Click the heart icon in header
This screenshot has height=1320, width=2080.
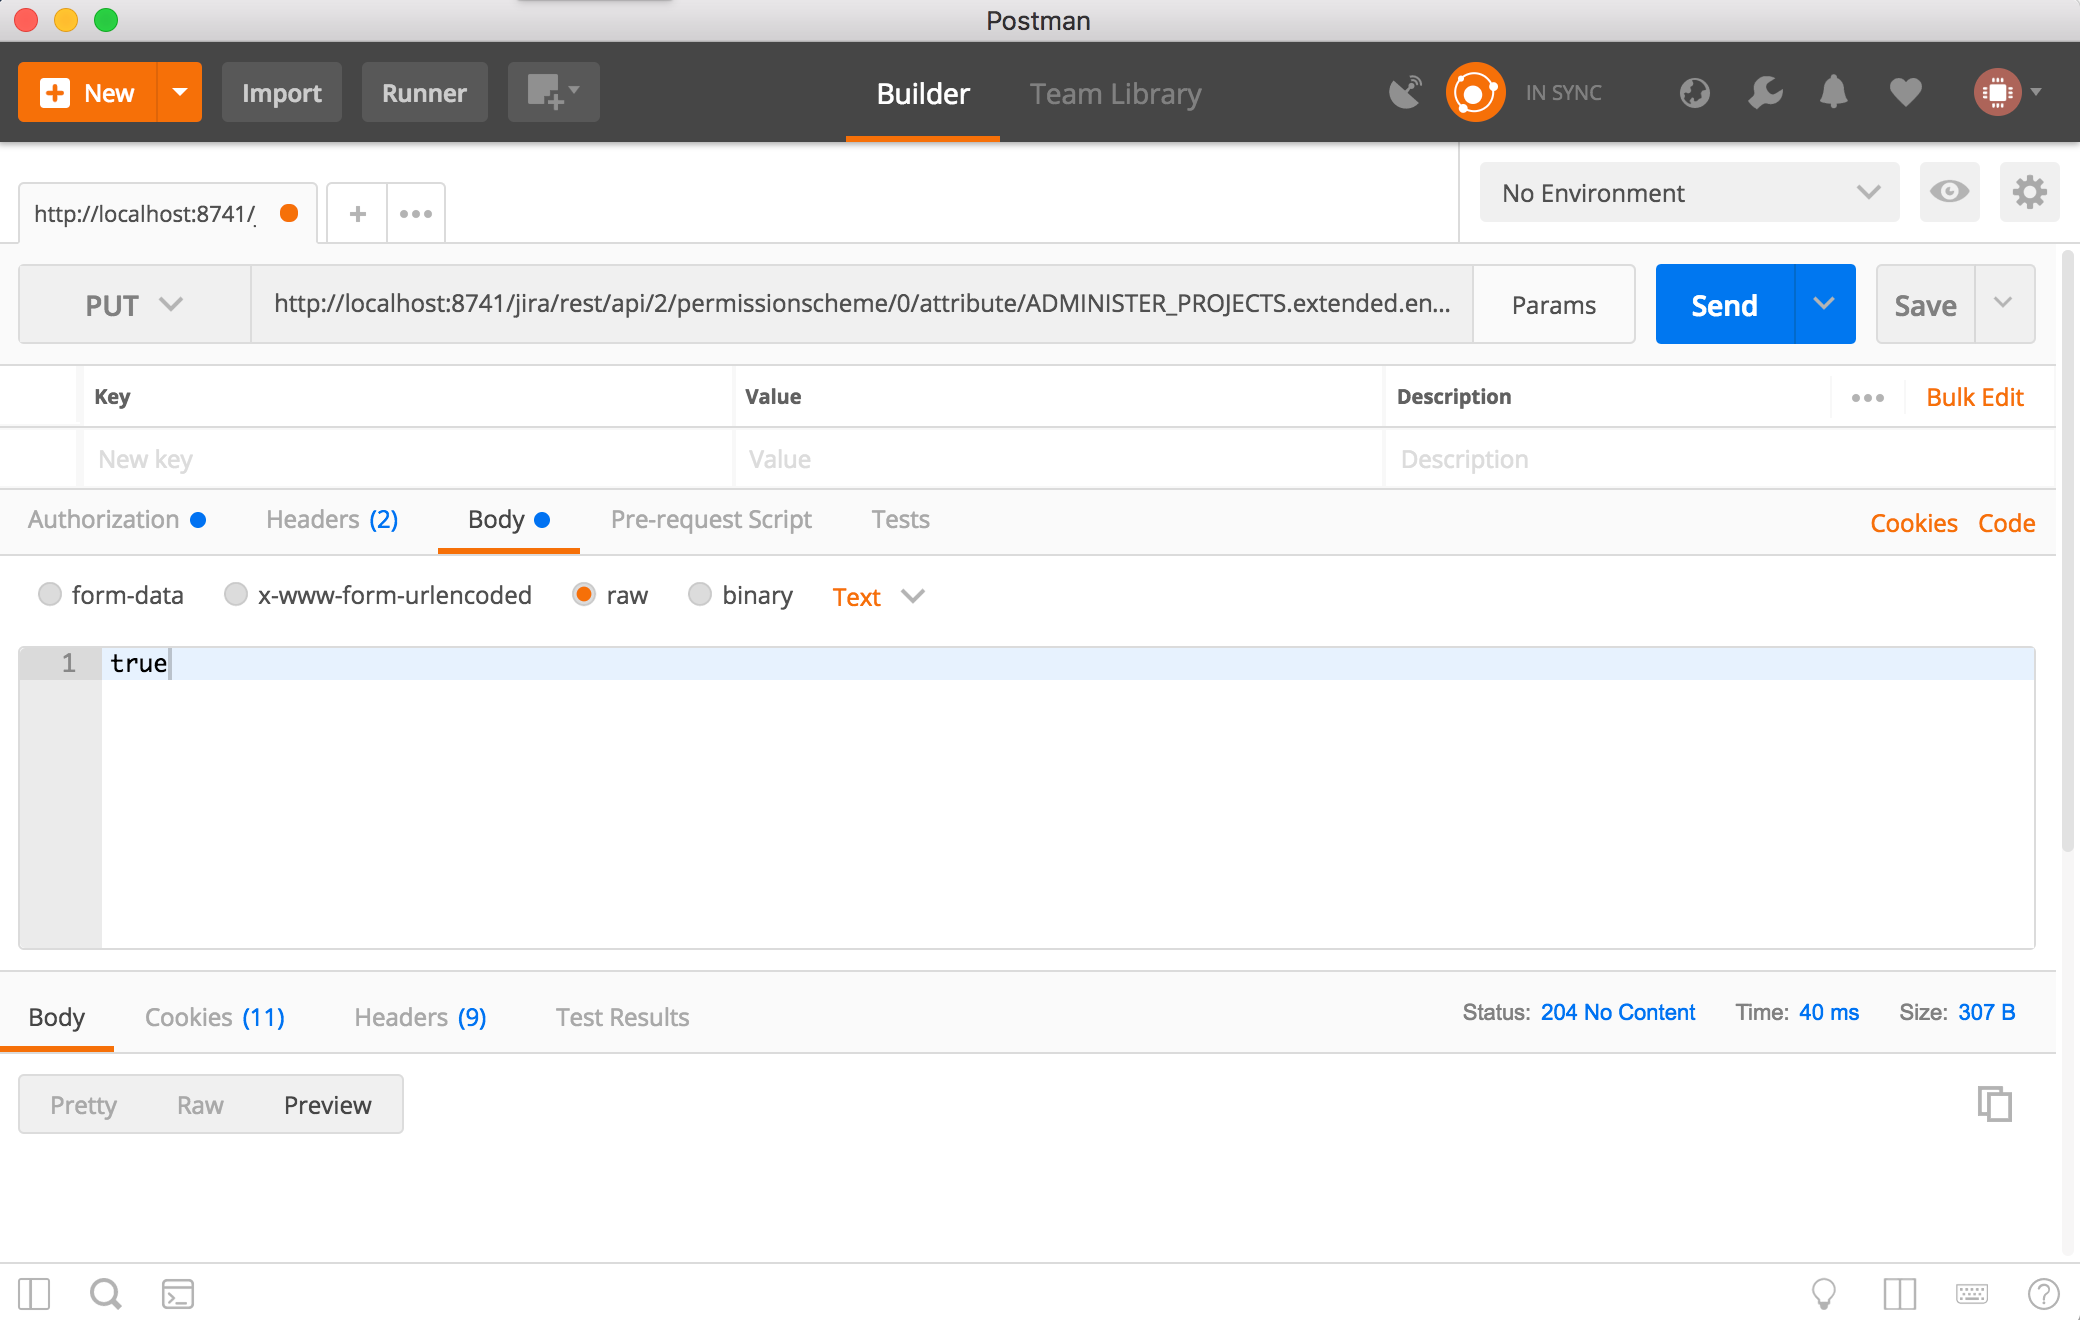(1905, 93)
